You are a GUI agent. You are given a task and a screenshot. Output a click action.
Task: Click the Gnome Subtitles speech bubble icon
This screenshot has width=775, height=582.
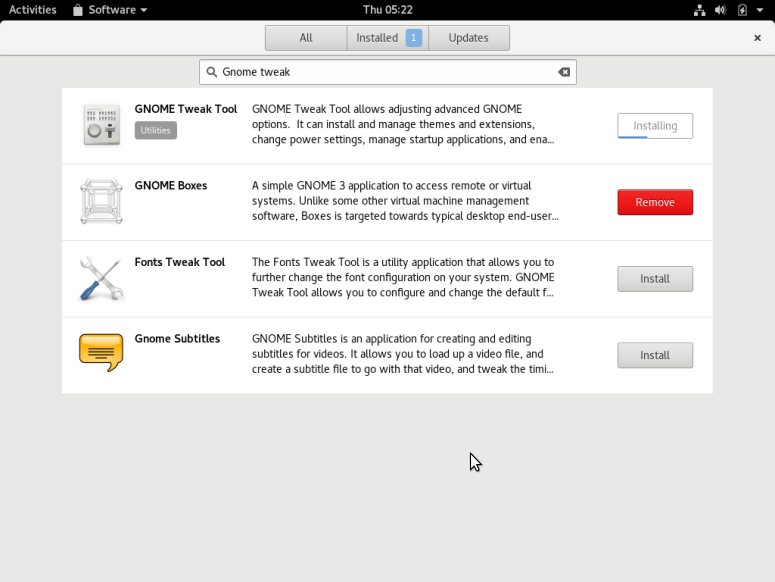click(x=101, y=354)
